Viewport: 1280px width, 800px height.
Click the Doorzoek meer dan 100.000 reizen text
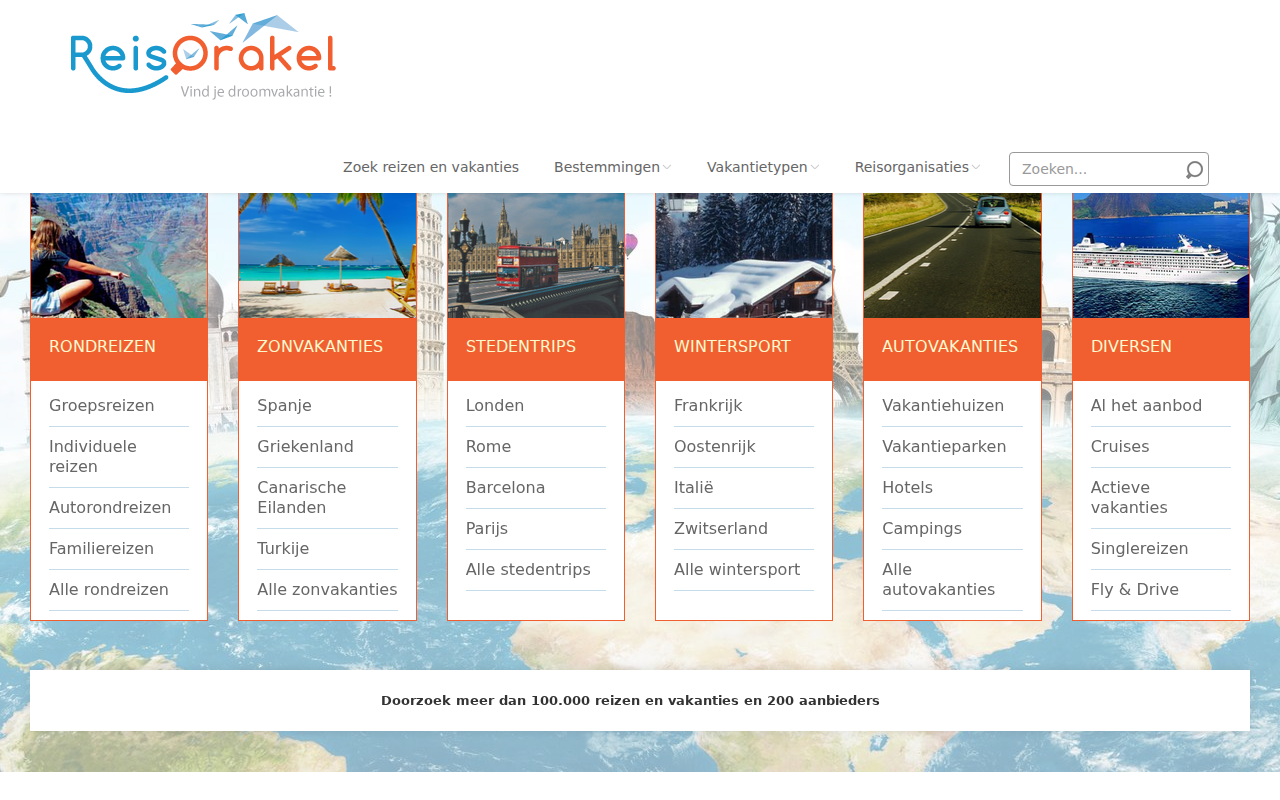(630, 701)
